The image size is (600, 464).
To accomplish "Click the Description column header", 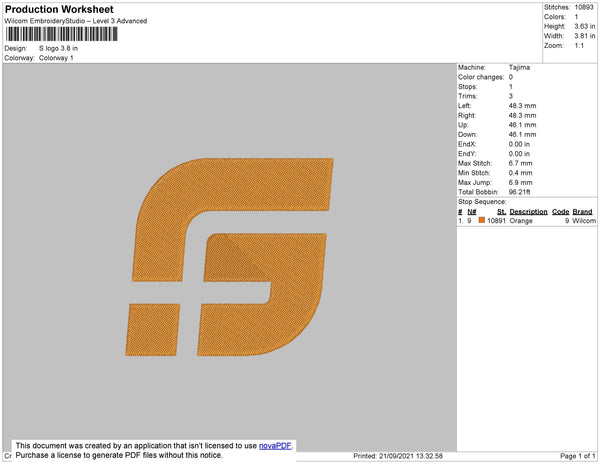I will pos(528,212).
